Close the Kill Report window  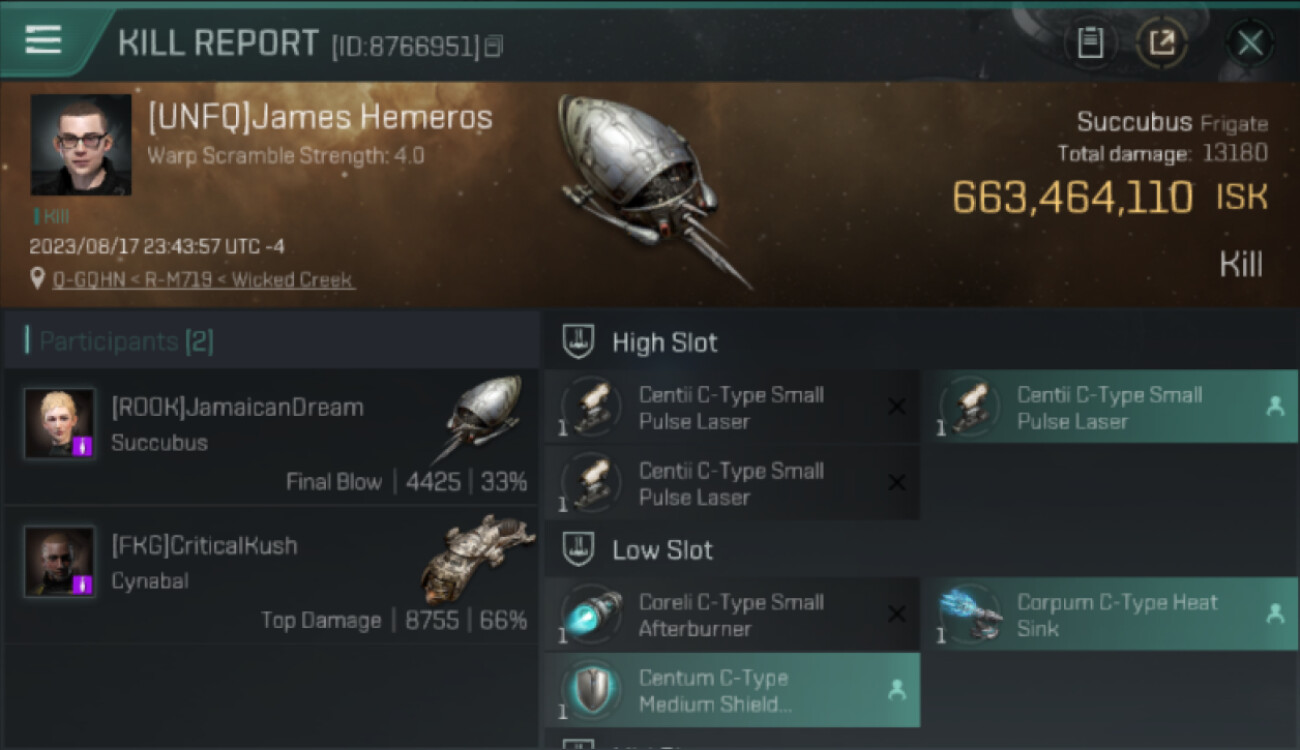point(1250,43)
